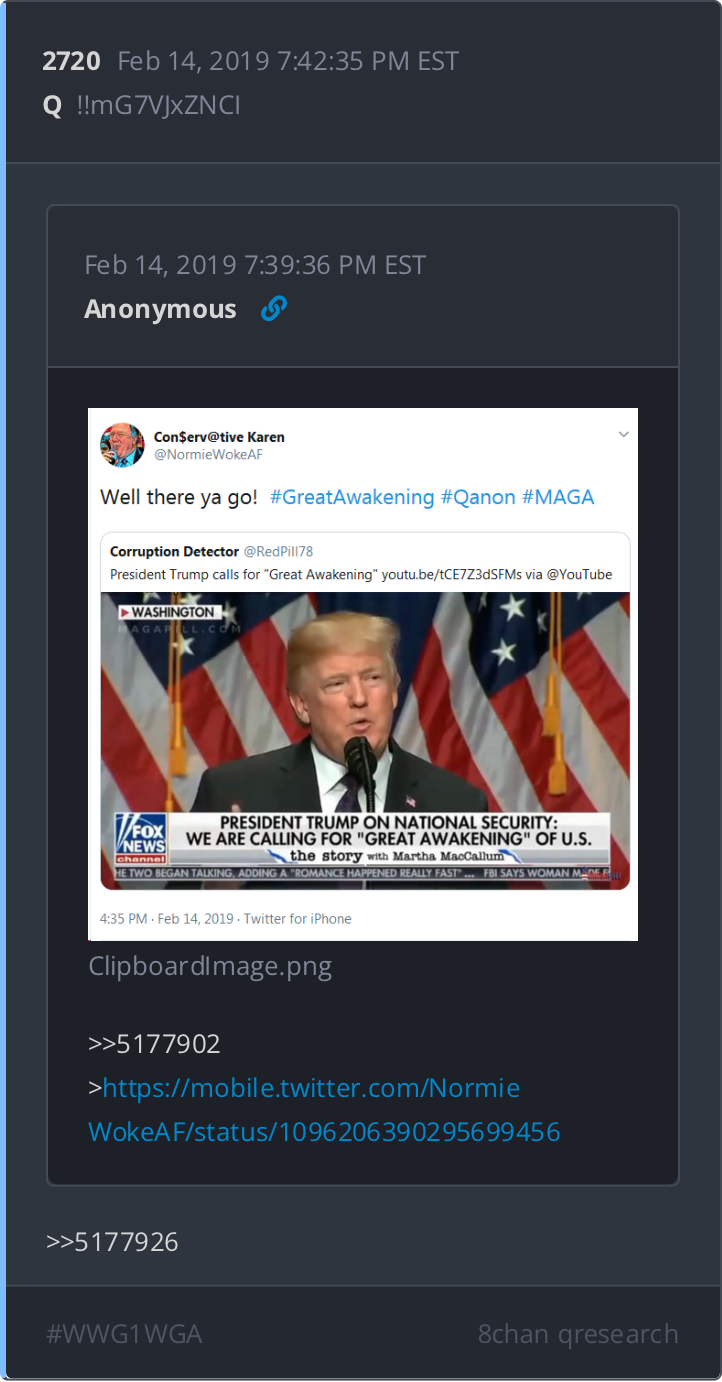Select the Feb 14, 2019 7:39:36 PM timestamp
The height and width of the screenshot is (1382, 722).
pyautogui.click(x=255, y=265)
